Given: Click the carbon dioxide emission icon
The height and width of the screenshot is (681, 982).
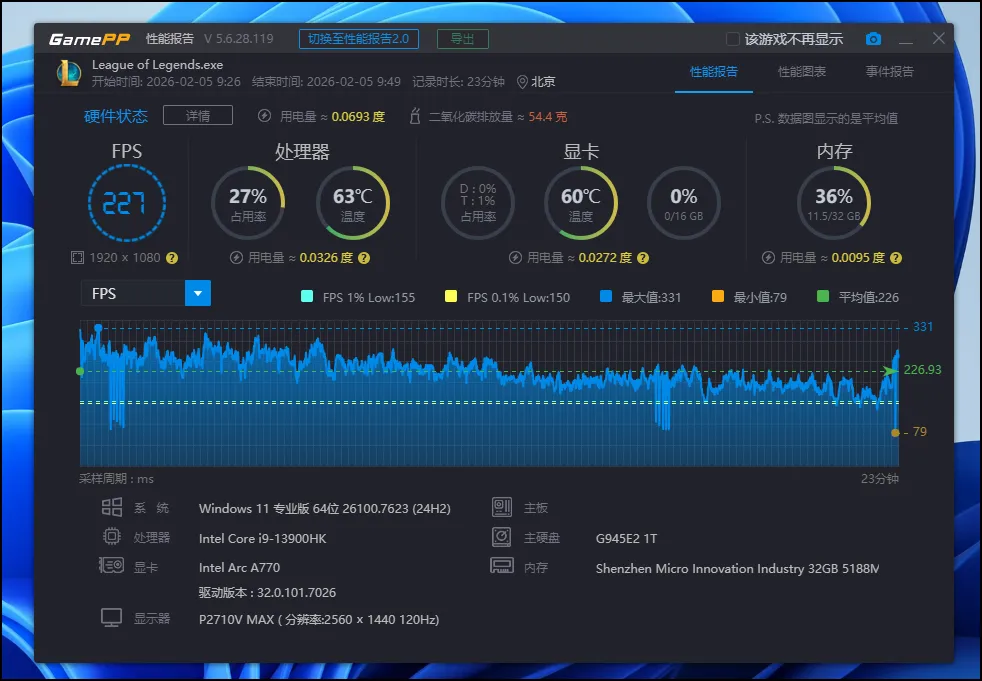Looking at the screenshot, I should pyautogui.click(x=415, y=116).
